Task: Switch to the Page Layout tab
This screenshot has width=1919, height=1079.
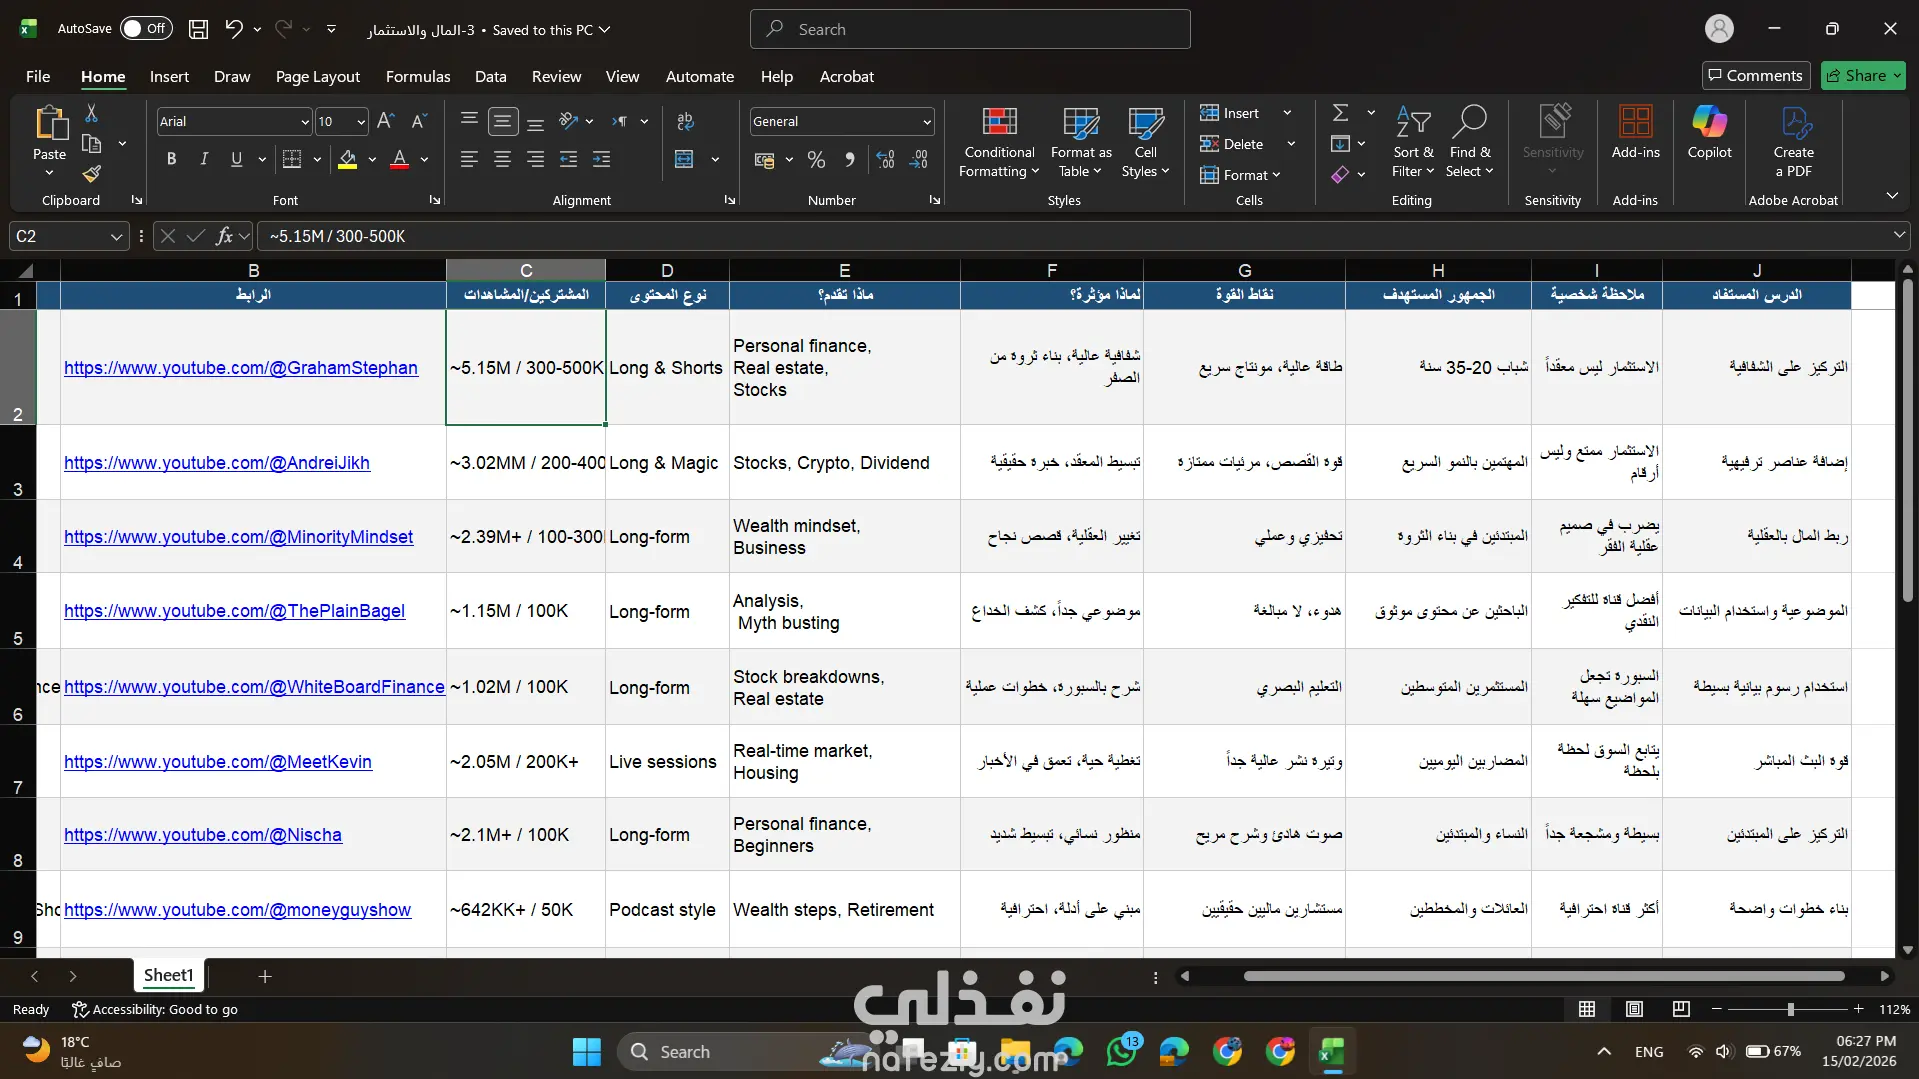Action: pyautogui.click(x=317, y=76)
